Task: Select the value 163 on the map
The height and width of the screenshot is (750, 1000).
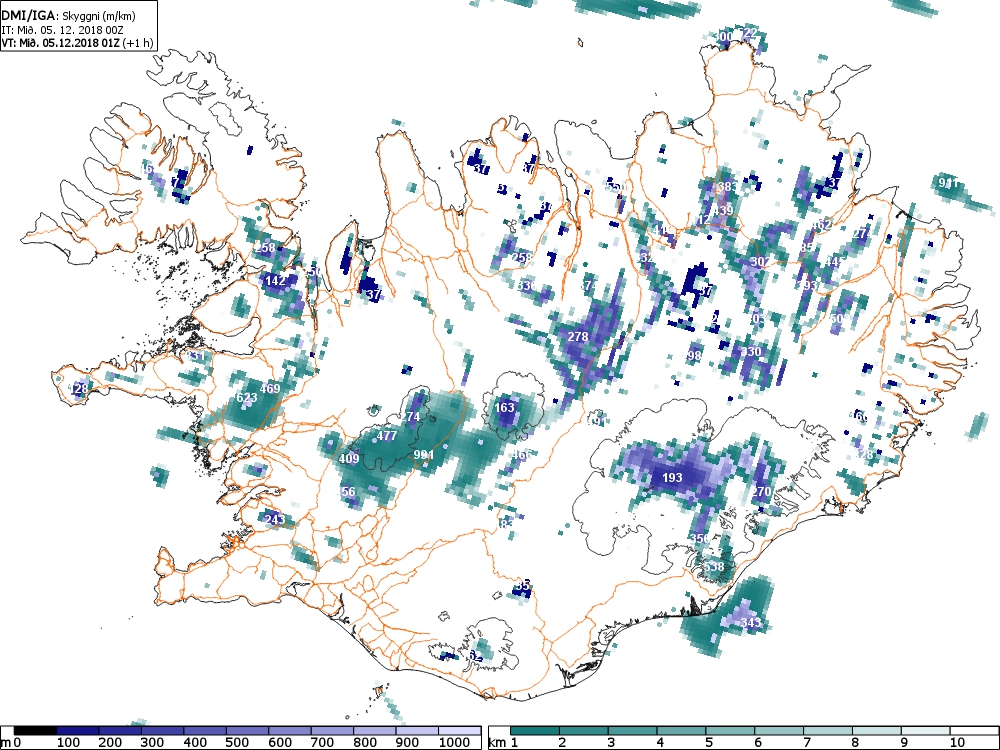Action: (x=504, y=408)
